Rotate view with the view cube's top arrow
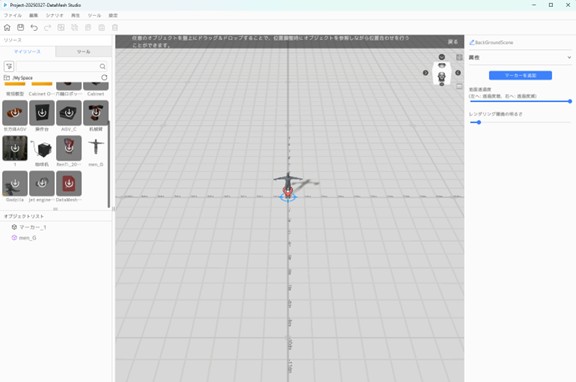The image size is (576, 382). (x=442, y=57)
